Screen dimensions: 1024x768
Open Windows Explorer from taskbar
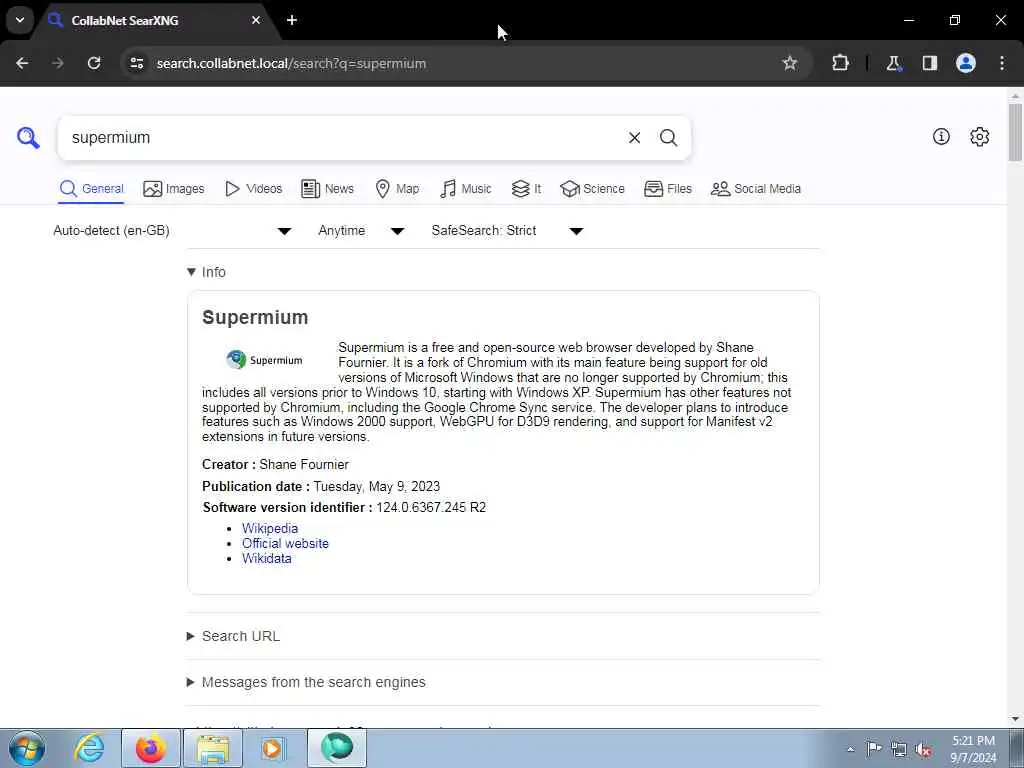pos(213,748)
